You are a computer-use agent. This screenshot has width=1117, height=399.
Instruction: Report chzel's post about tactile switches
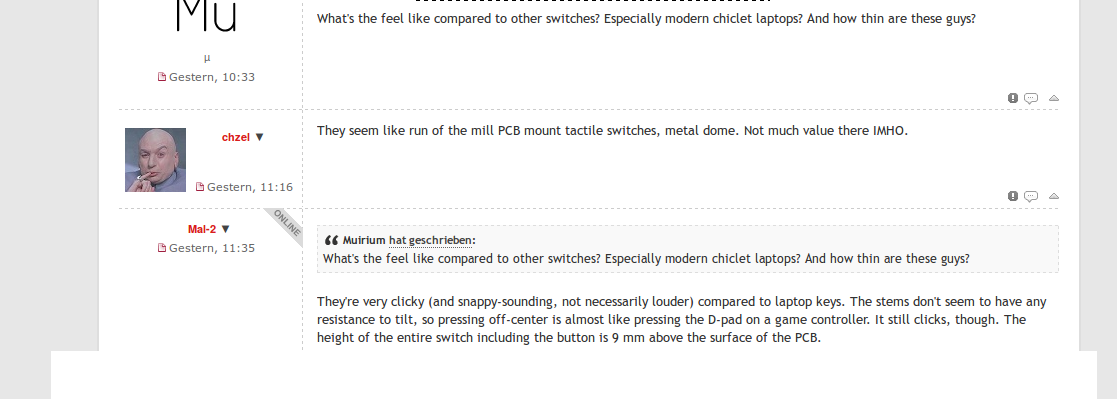pos(1012,196)
